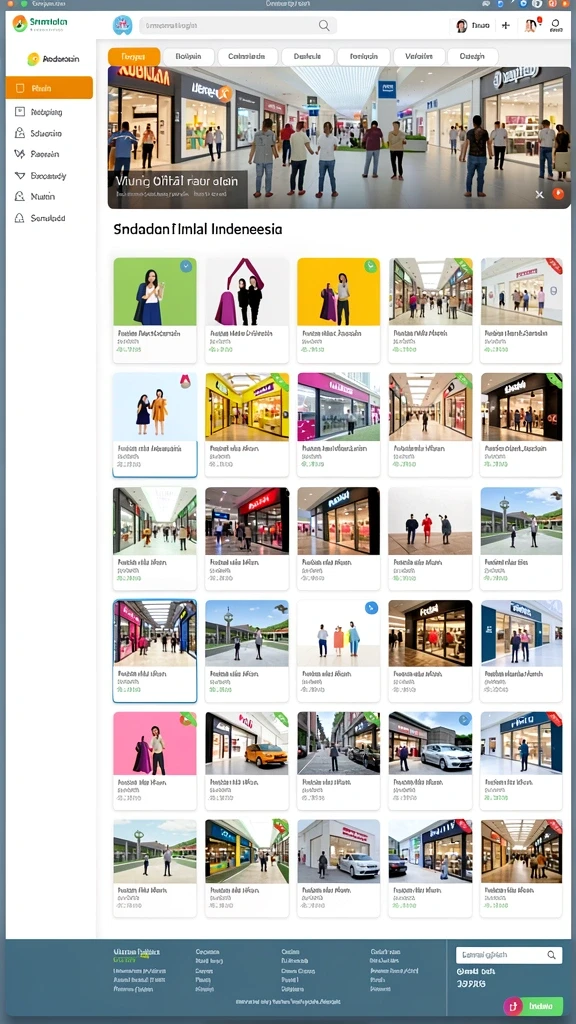Click the scissors-like icon in the sidebar
This screenshot has height=1024, width=576.
19,154
